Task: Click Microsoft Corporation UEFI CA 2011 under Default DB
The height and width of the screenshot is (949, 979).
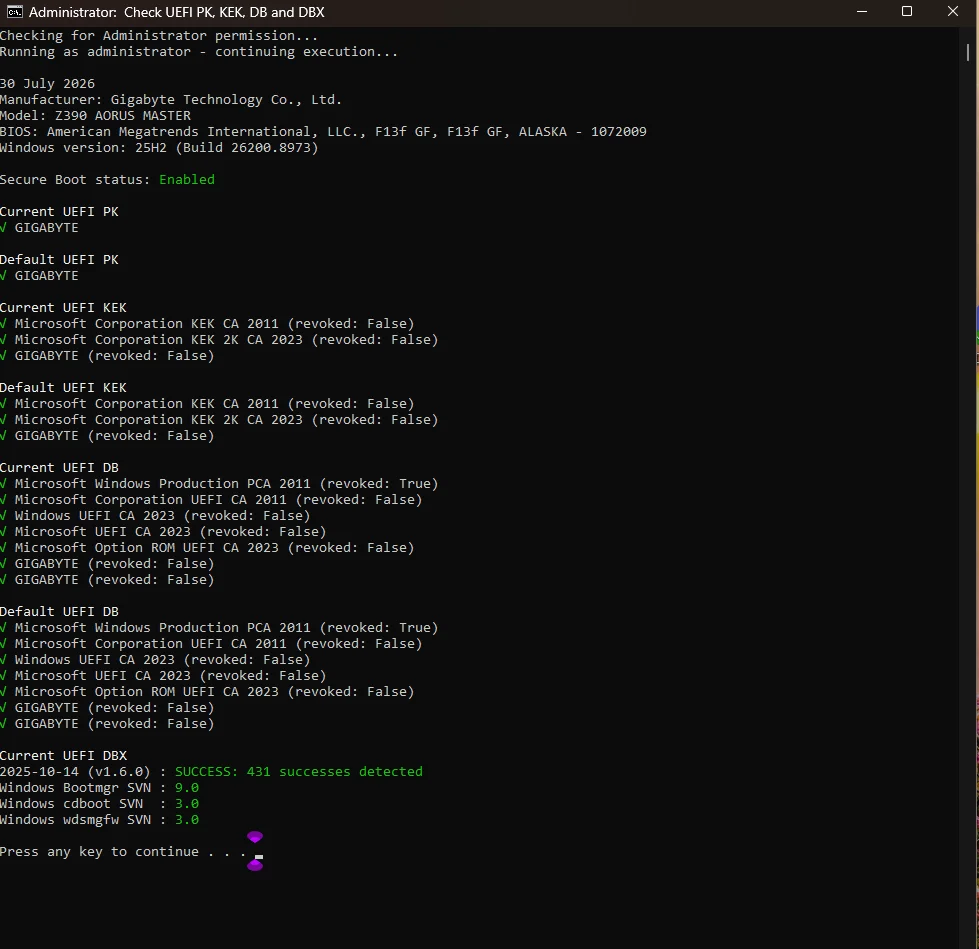Action: coord(218,644)
